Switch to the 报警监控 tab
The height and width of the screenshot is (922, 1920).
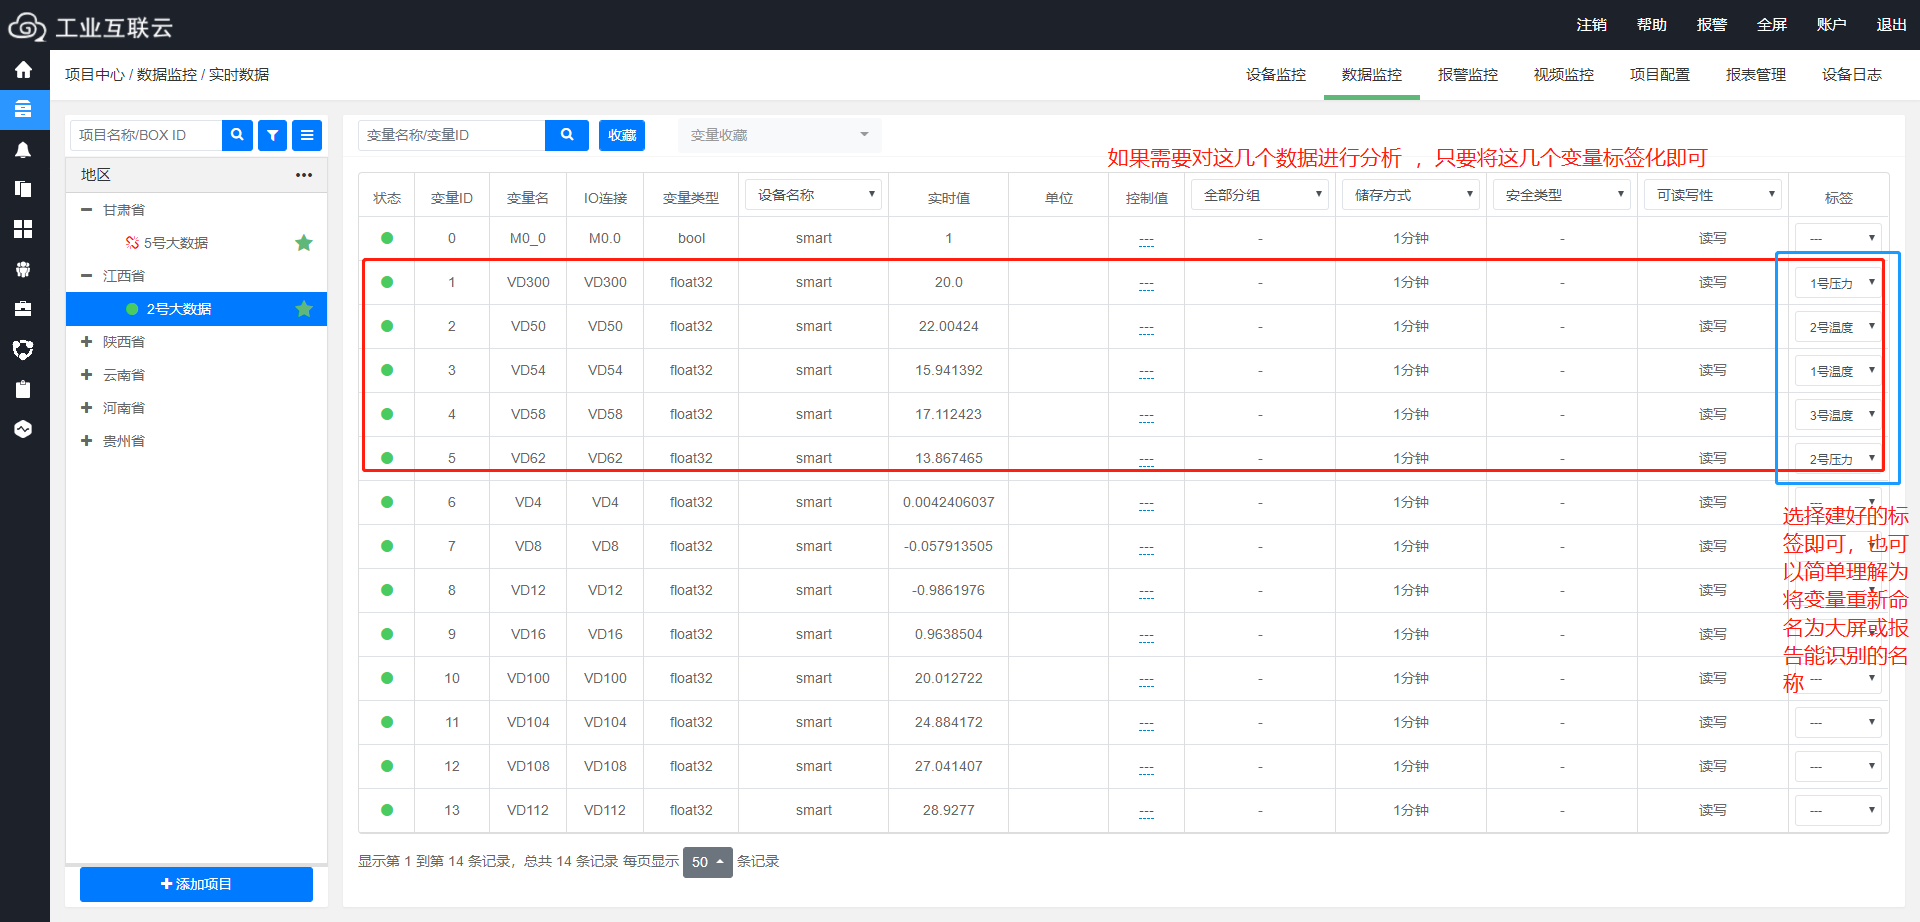pyautogui.click(x=1468, y=75)
